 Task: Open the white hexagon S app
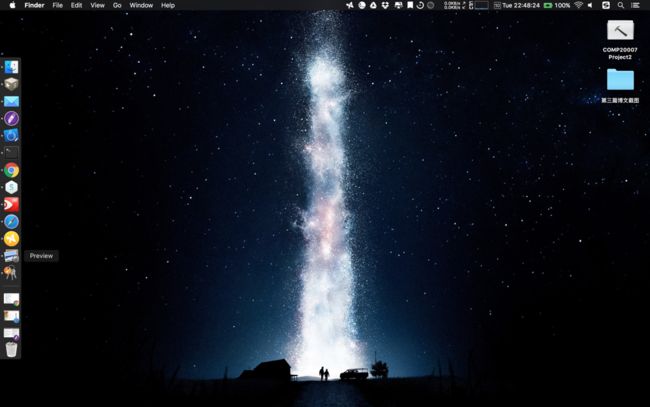11,187
